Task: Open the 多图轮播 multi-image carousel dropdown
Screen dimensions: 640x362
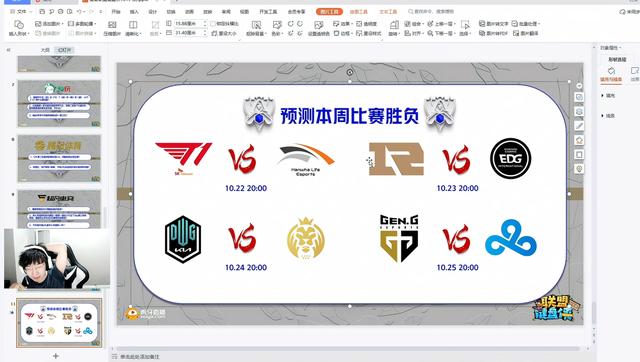Action: click(x=82, y=24)
